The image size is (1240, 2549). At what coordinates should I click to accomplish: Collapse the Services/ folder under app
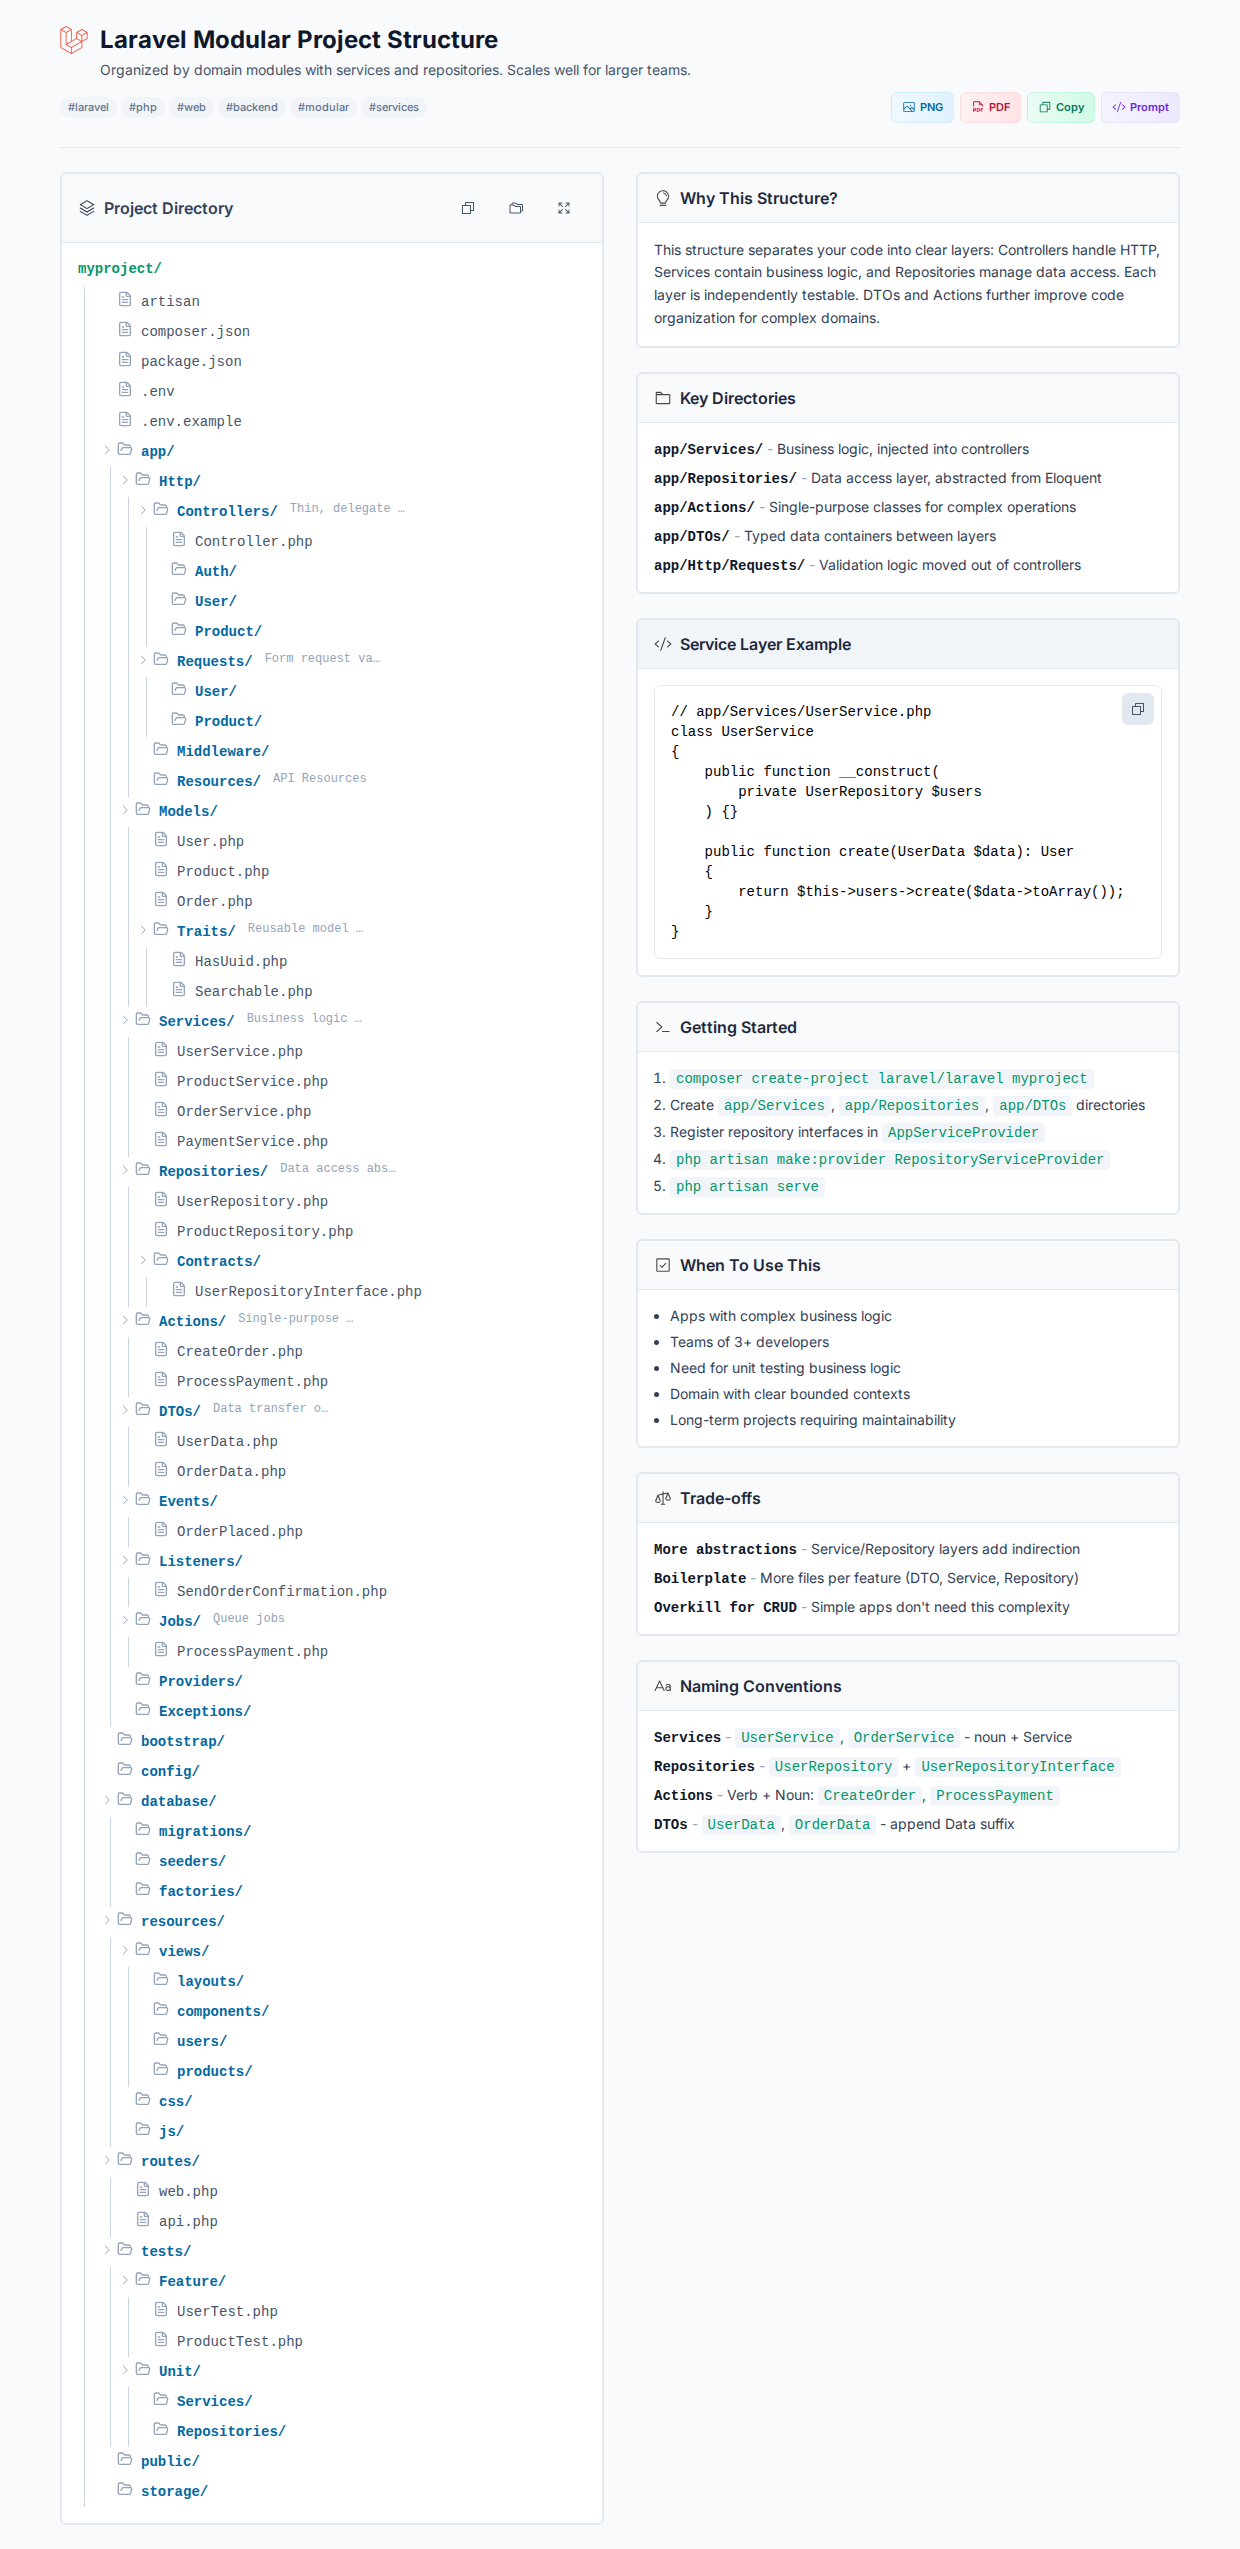click(x=125, y=1021)
